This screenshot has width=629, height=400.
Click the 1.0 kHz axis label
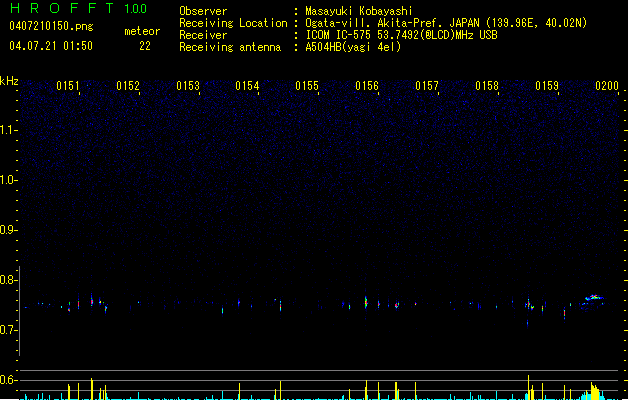8,180
